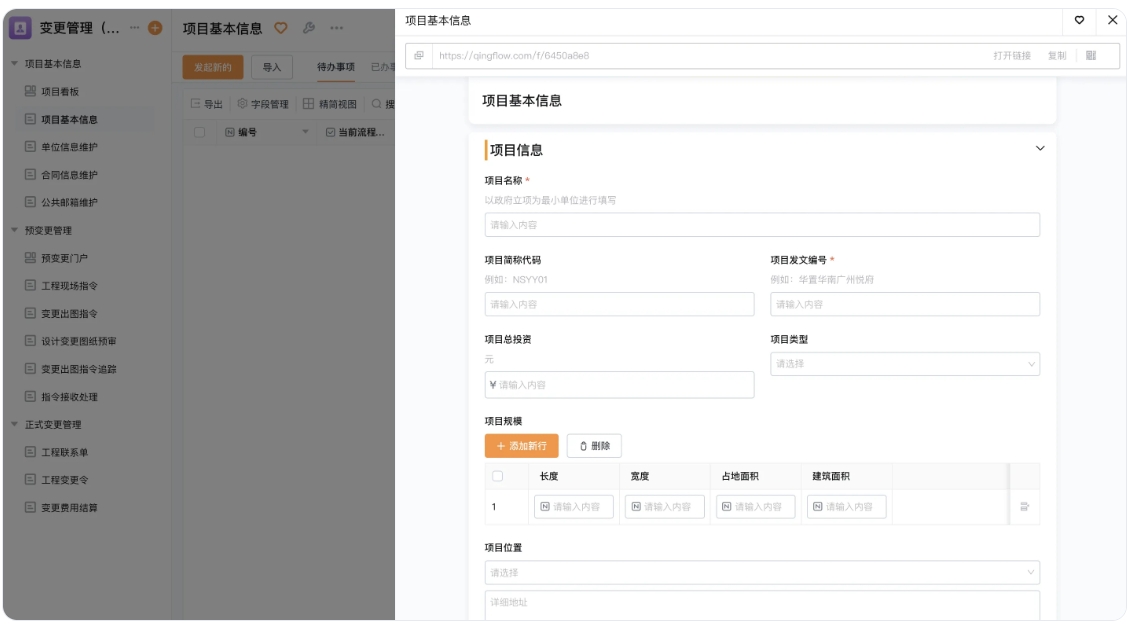Click the 搜索 magnifier icon in the toolbar
Image resolution: width=1132 pixels, height=629 pixels.
[x=375, y=103]
